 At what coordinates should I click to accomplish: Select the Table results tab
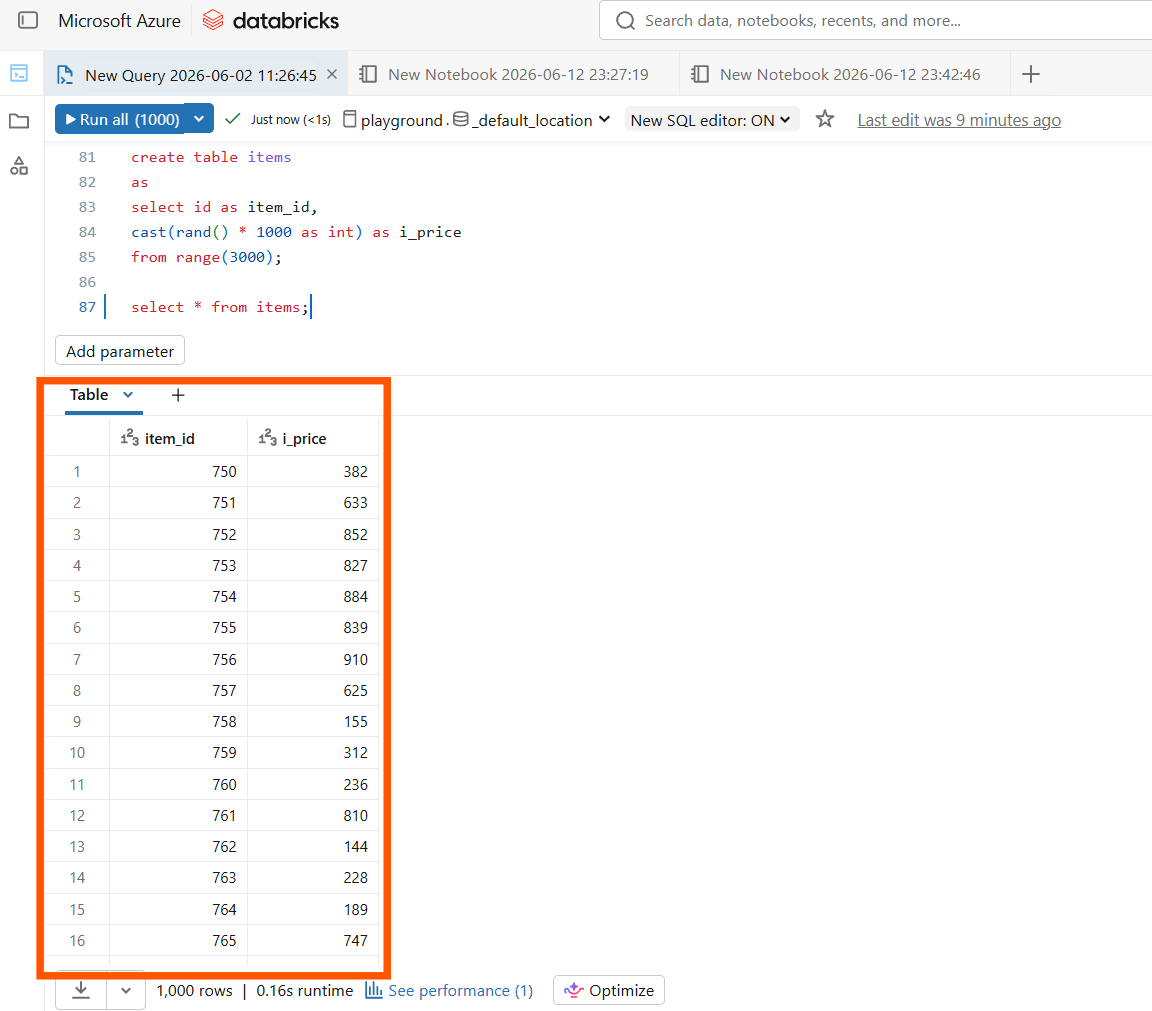89,395
